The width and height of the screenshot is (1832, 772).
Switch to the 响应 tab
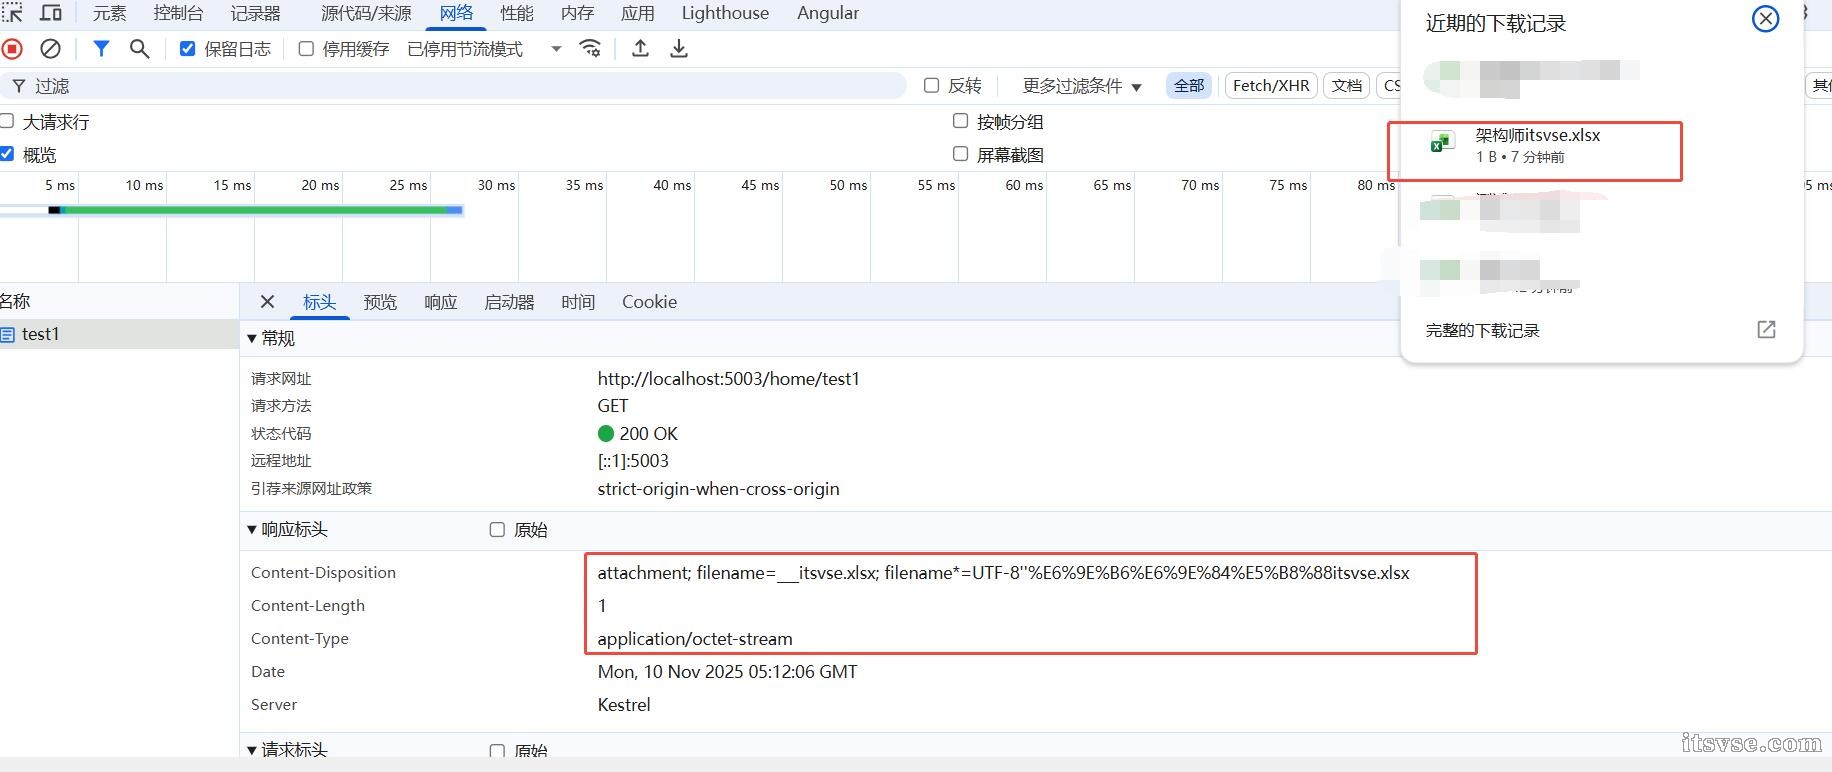point(441,302)
